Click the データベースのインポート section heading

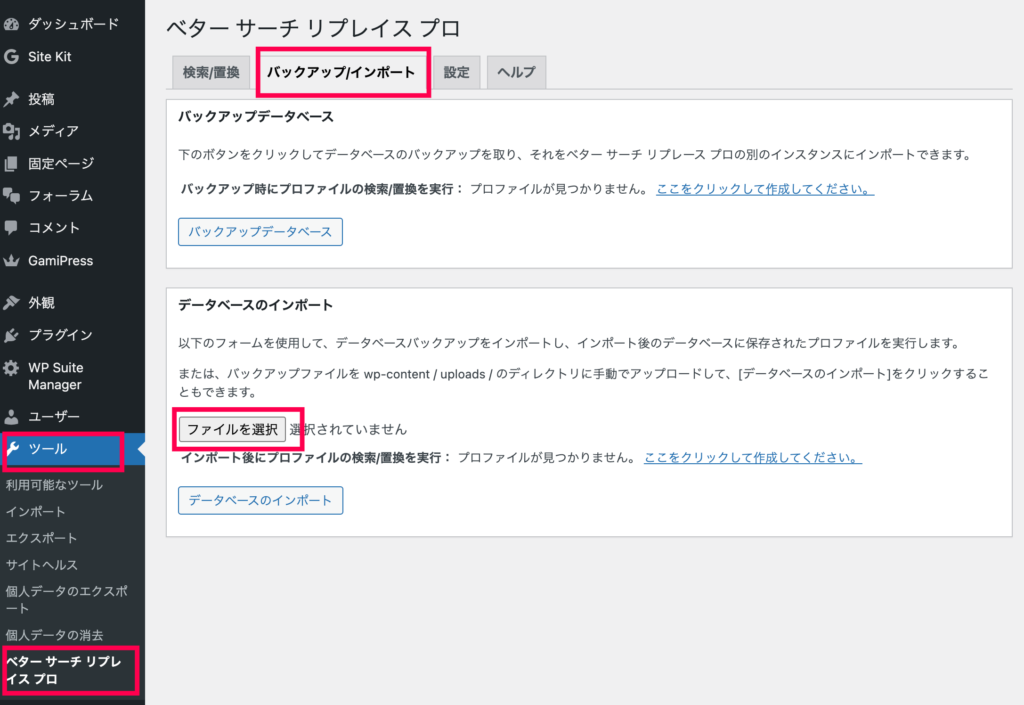pyautogui.click(x=255, y=305)
